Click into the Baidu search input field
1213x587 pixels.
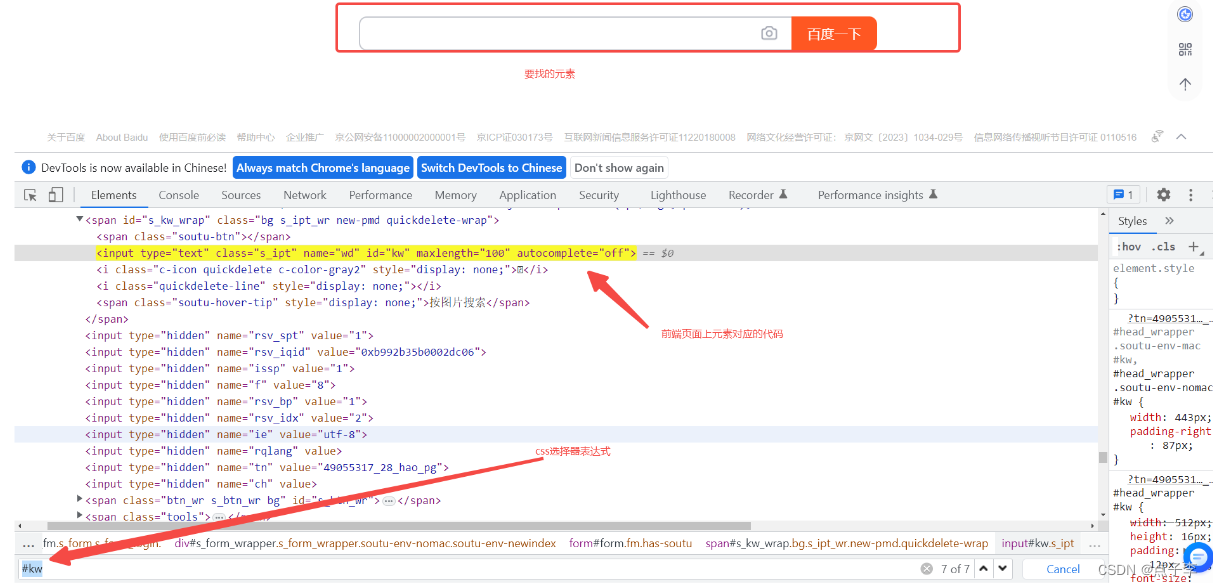[559, 33]
